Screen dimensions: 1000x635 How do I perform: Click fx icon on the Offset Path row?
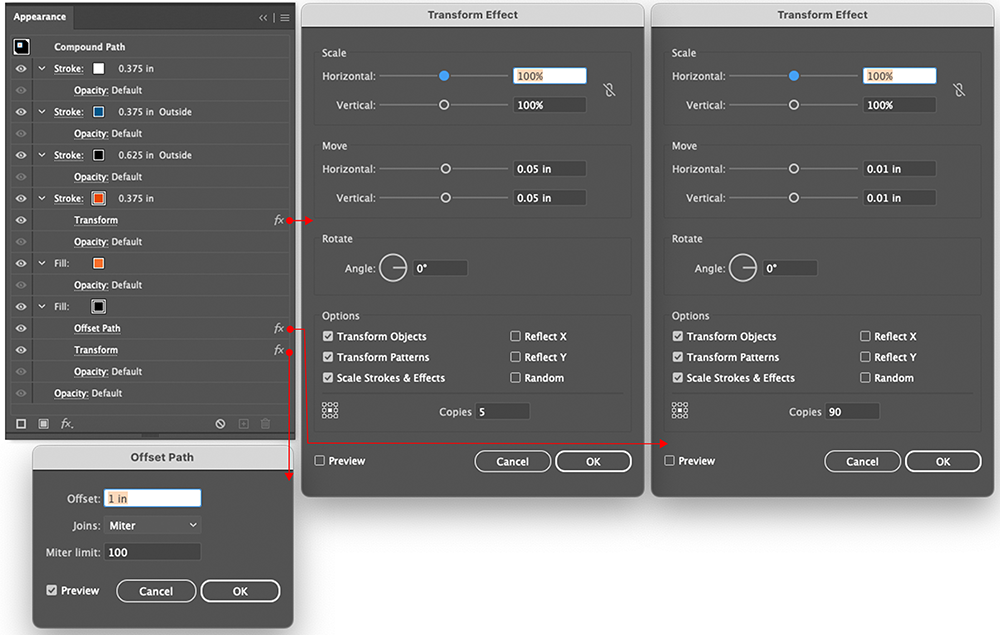click(279, 328)
